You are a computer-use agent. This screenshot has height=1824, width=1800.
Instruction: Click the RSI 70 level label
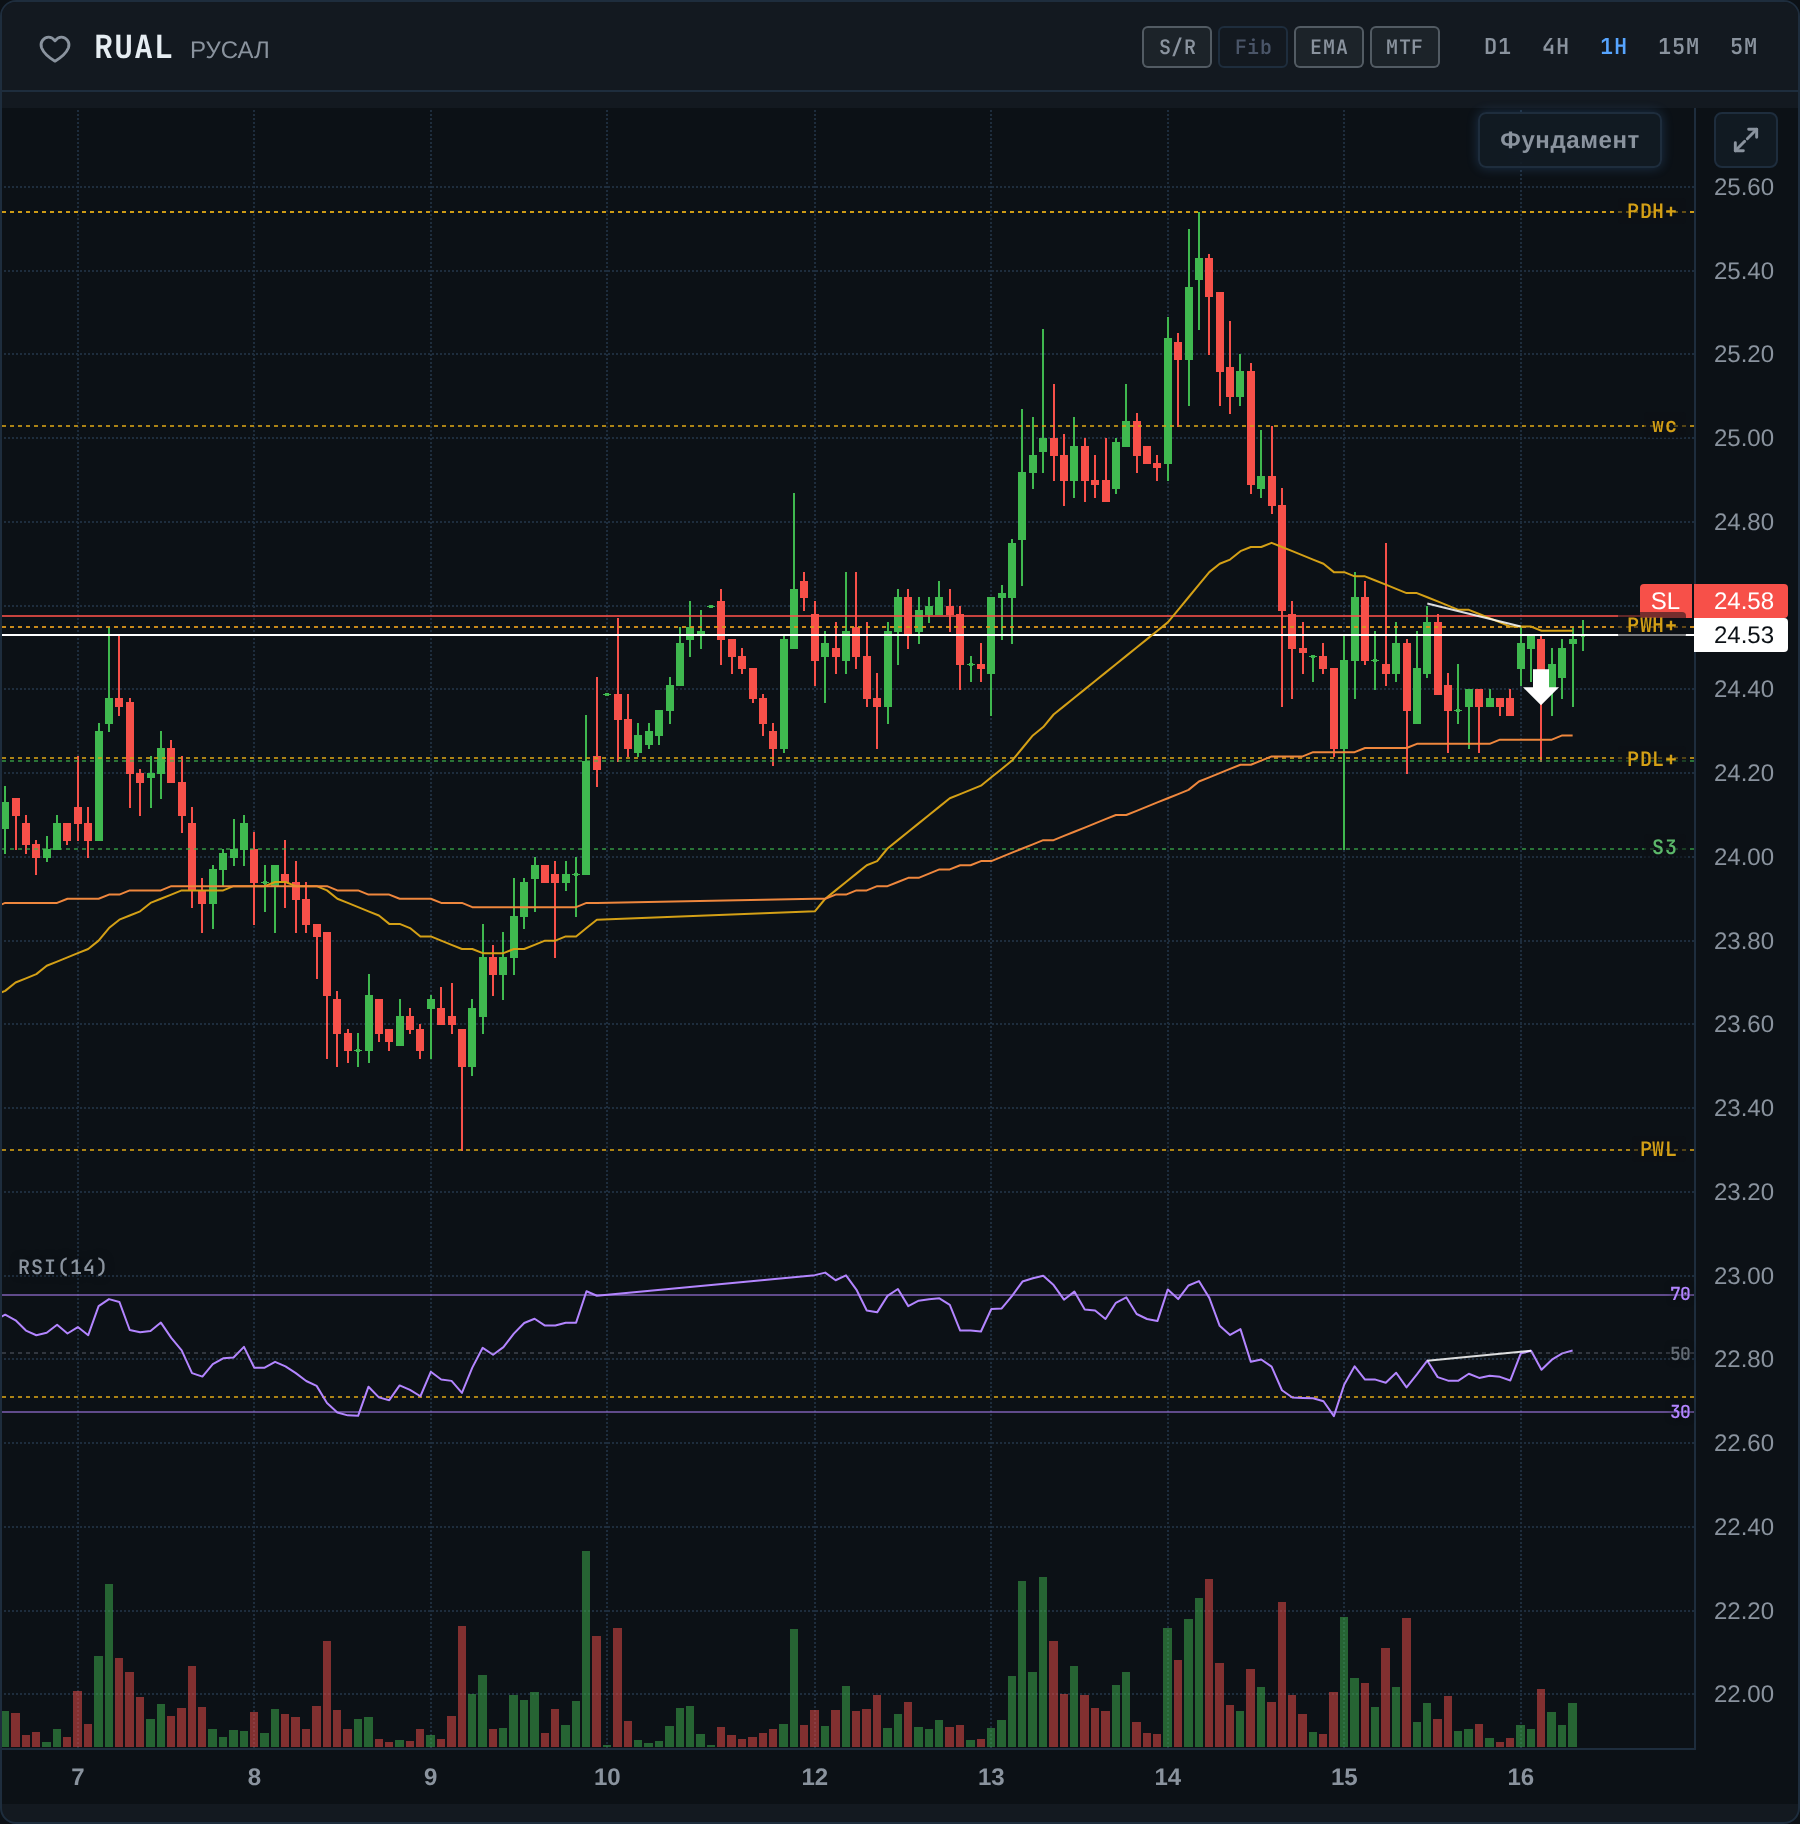coord(1680,1294)
